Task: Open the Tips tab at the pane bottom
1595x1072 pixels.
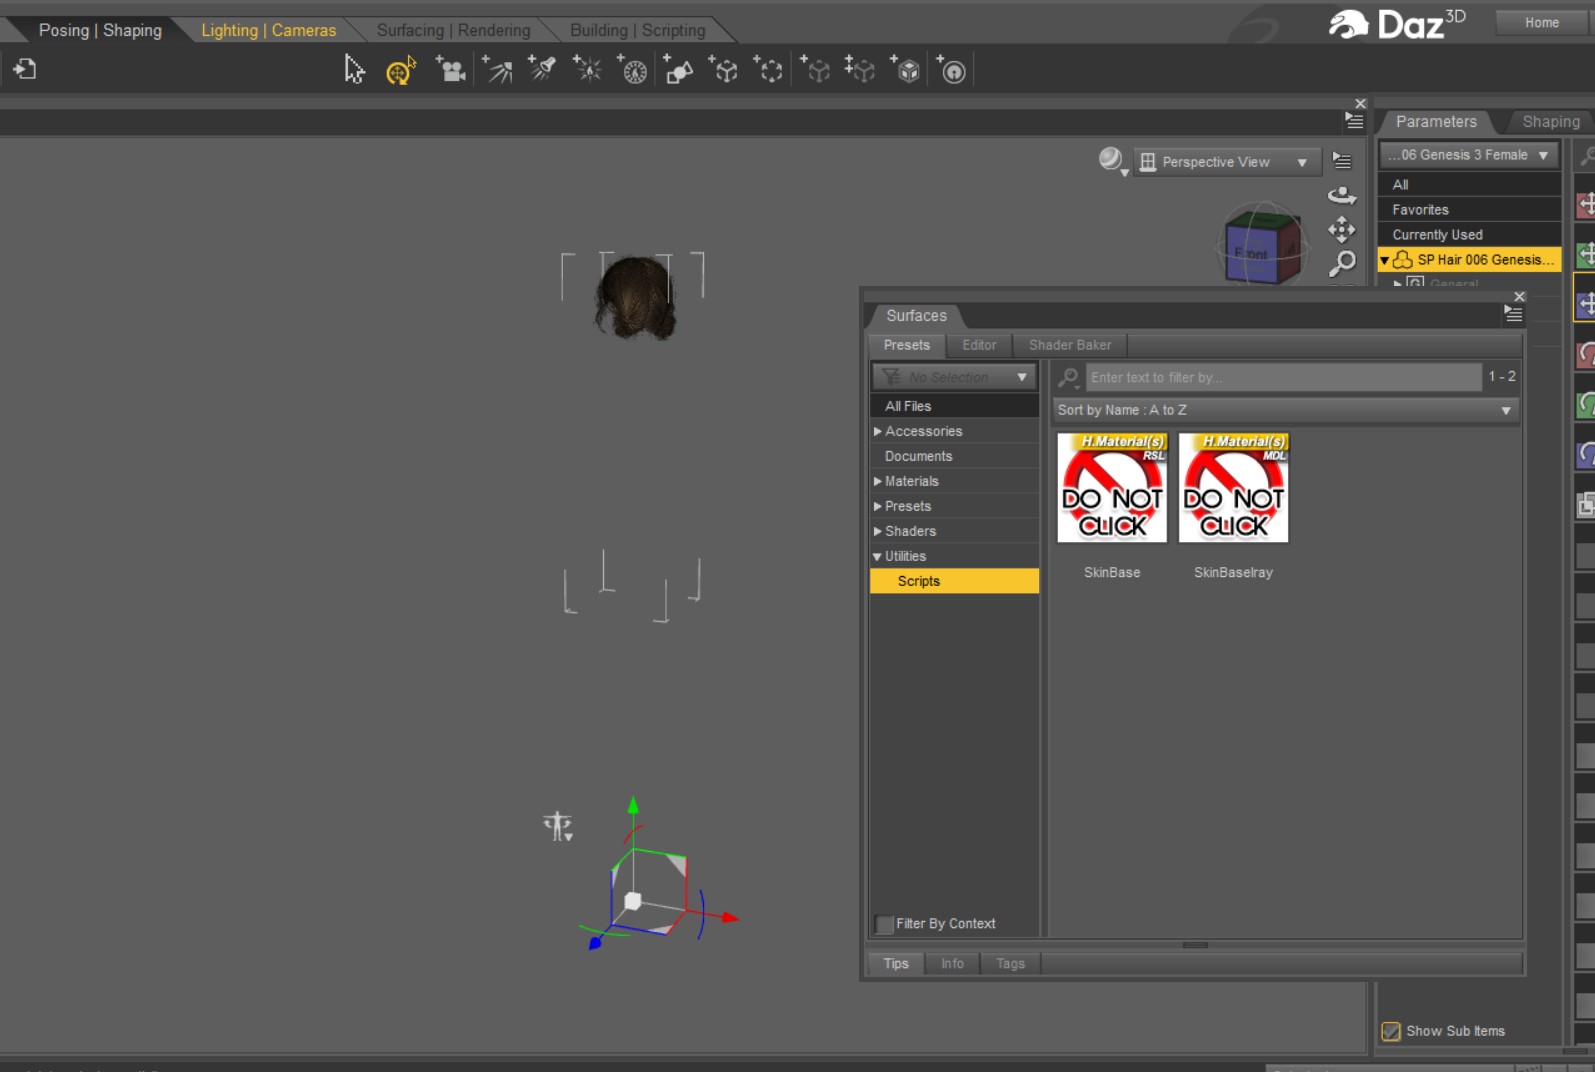Action: [x=896, y=963]
